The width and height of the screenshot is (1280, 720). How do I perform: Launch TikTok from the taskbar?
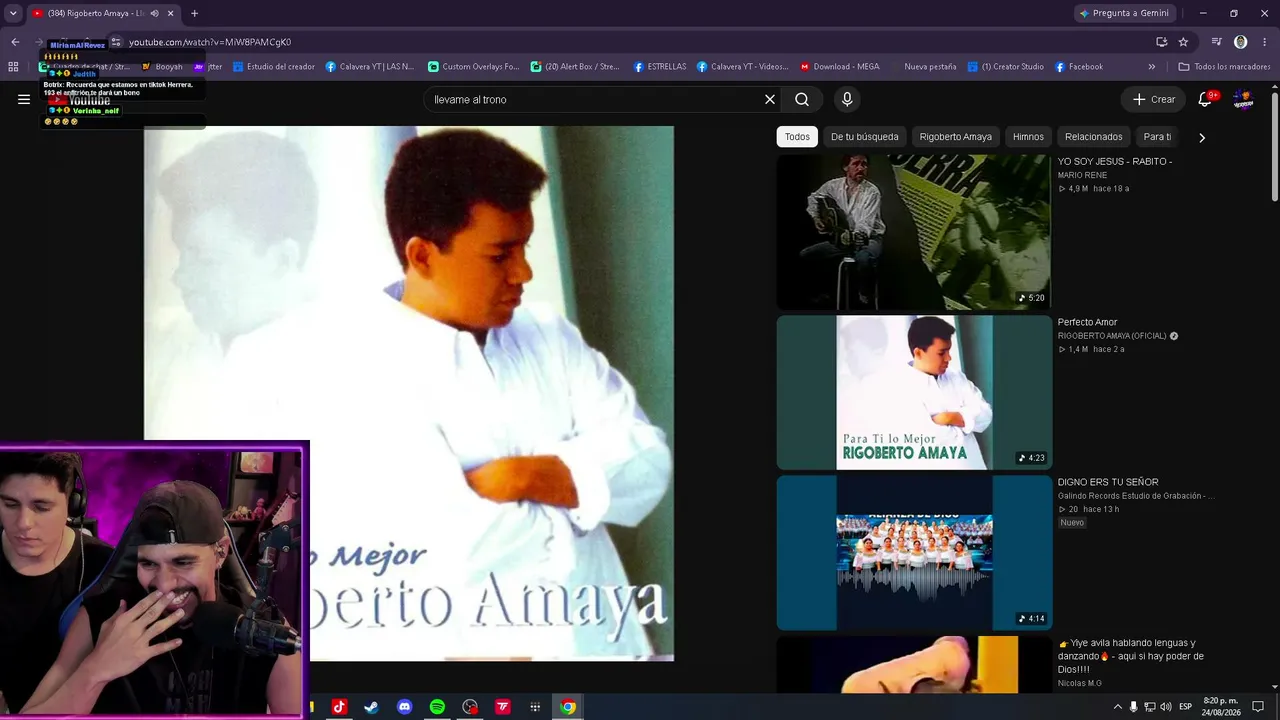[x=339, y=707]
